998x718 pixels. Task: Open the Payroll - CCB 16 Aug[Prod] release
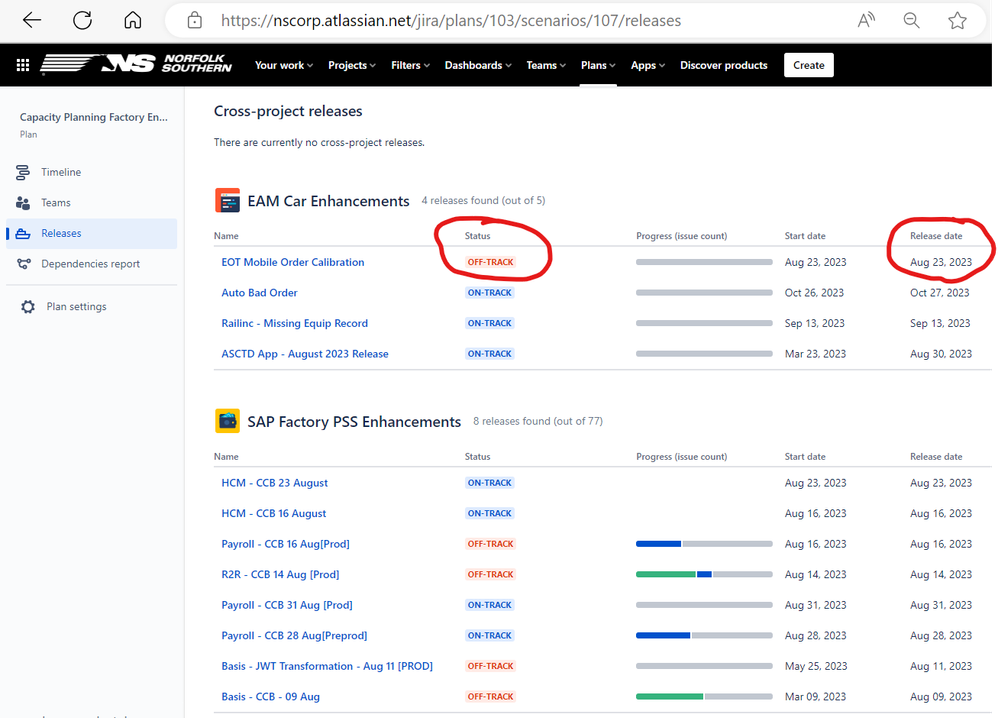[x=285, y=544]
